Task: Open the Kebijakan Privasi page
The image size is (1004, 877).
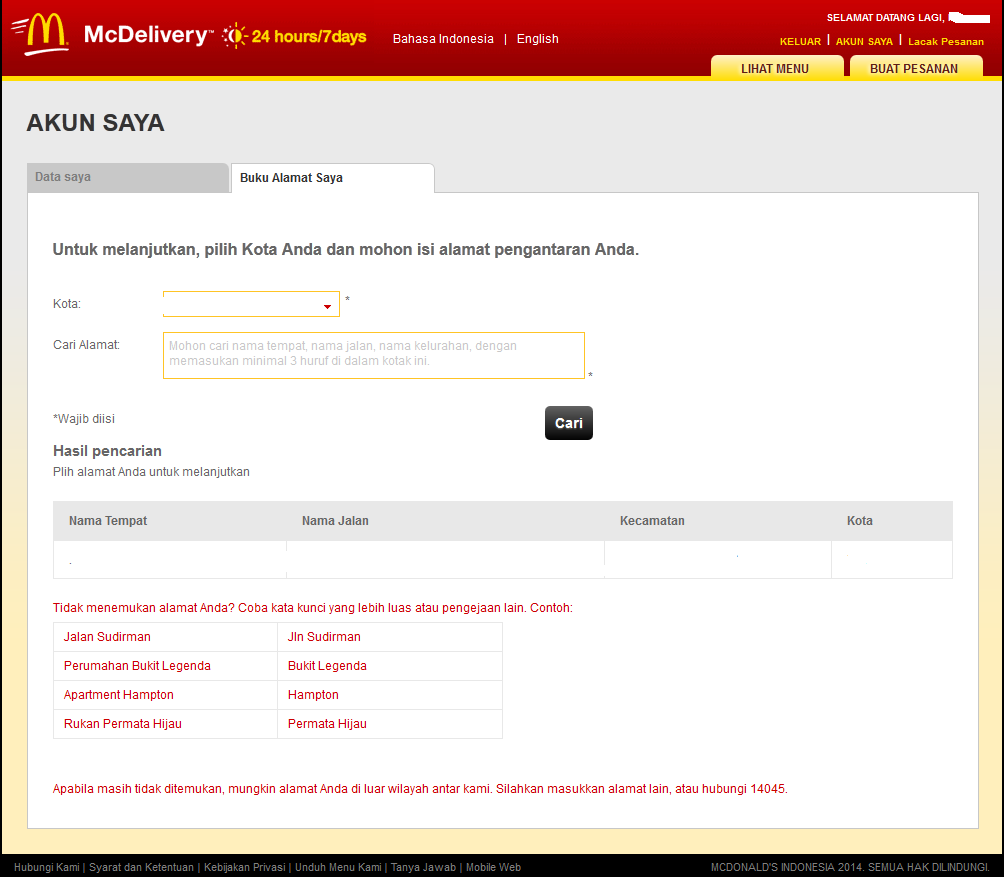Action: [x=245, y=867]
